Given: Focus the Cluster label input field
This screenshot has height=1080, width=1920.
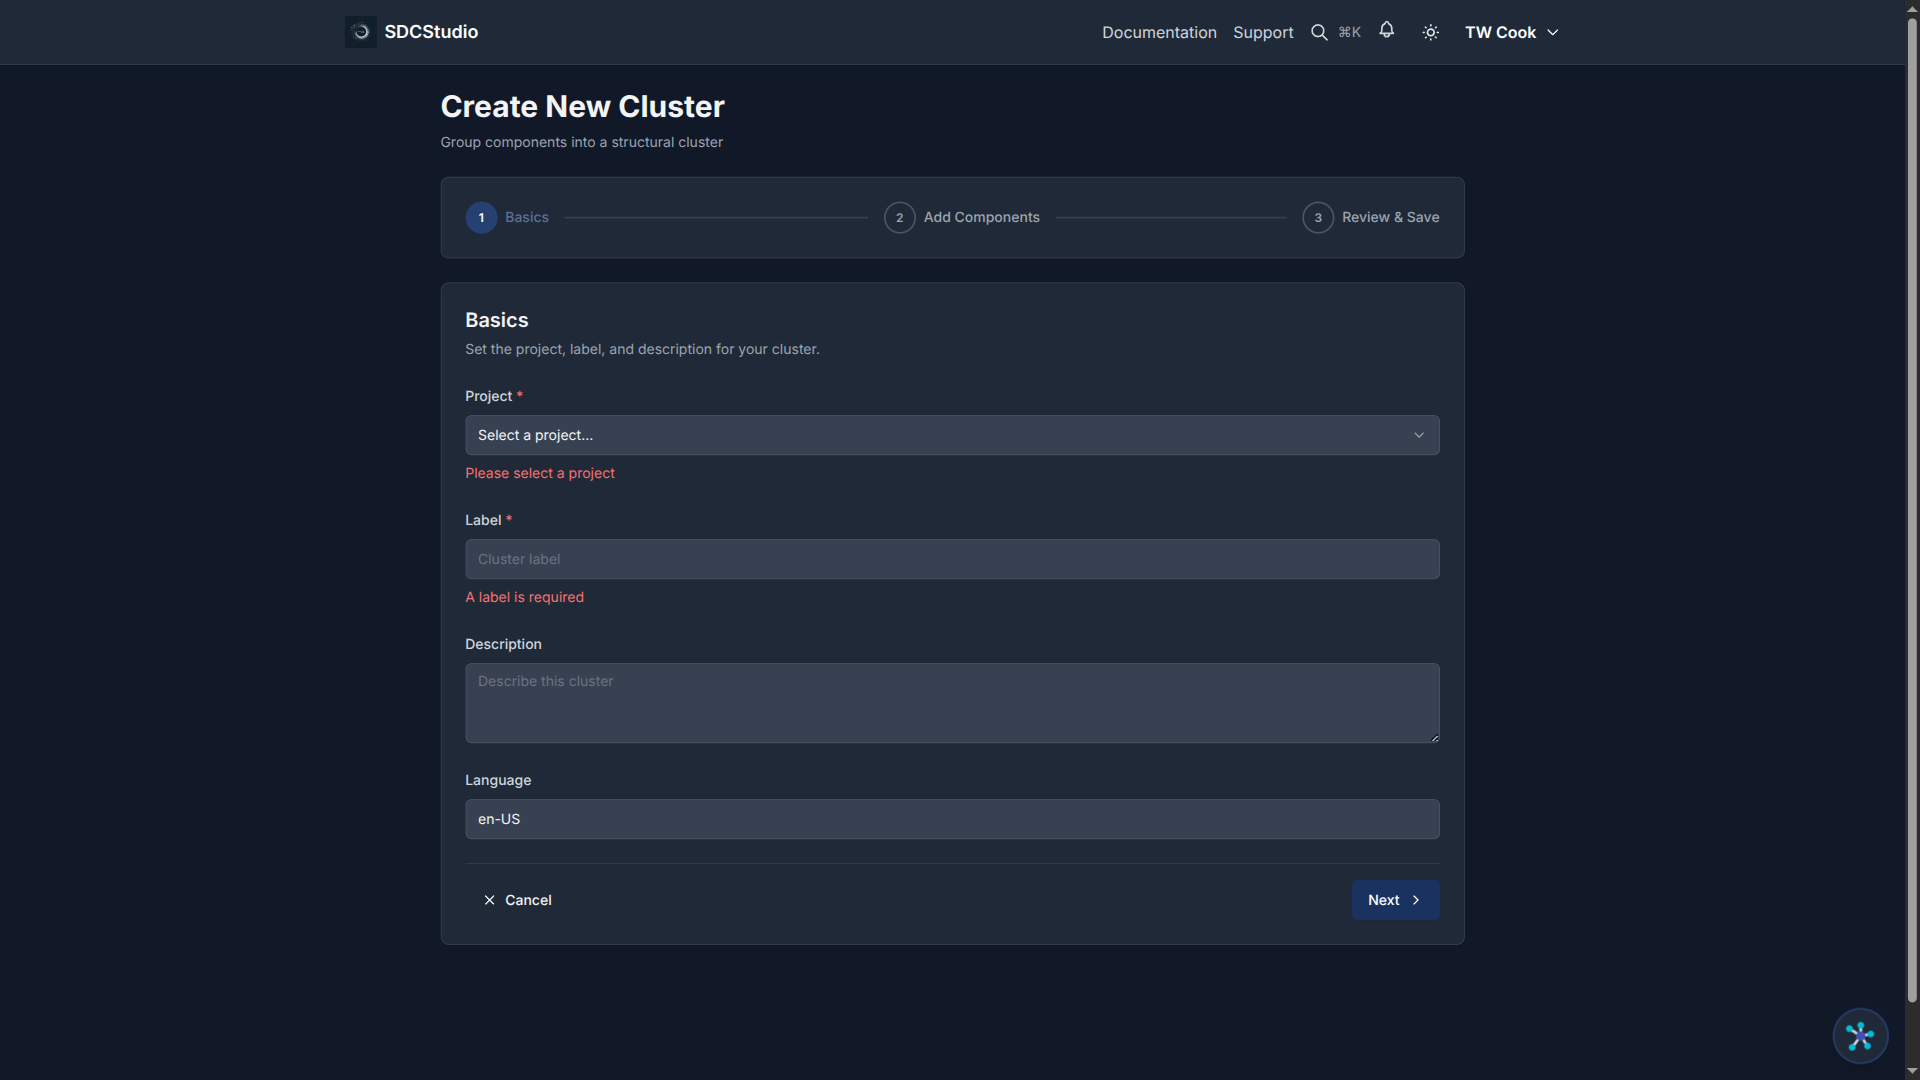Looking at the screenshot, I should (x=951, y=559).
